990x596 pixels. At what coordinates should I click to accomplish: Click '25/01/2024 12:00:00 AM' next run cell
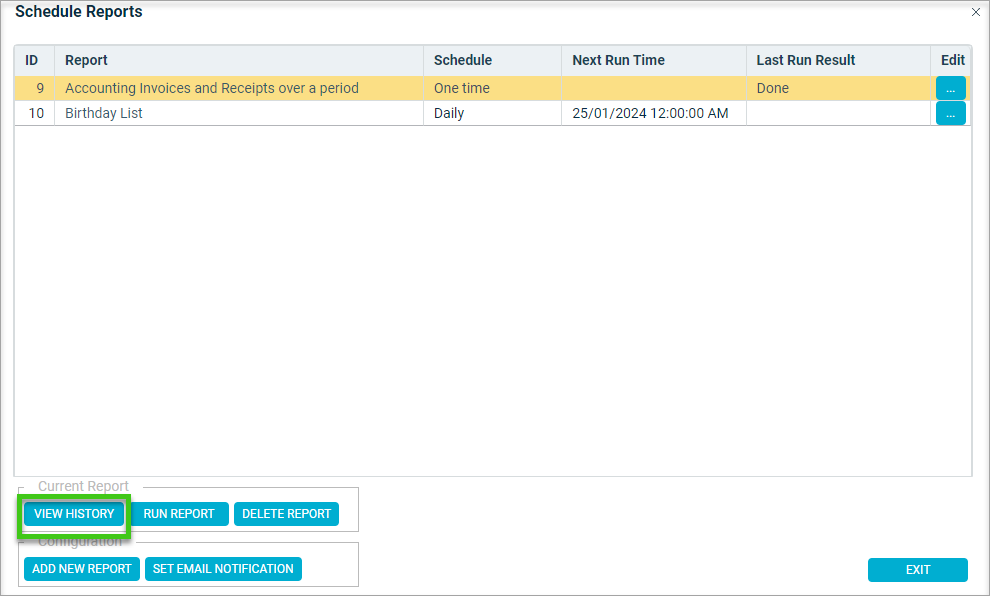point(654,114)
